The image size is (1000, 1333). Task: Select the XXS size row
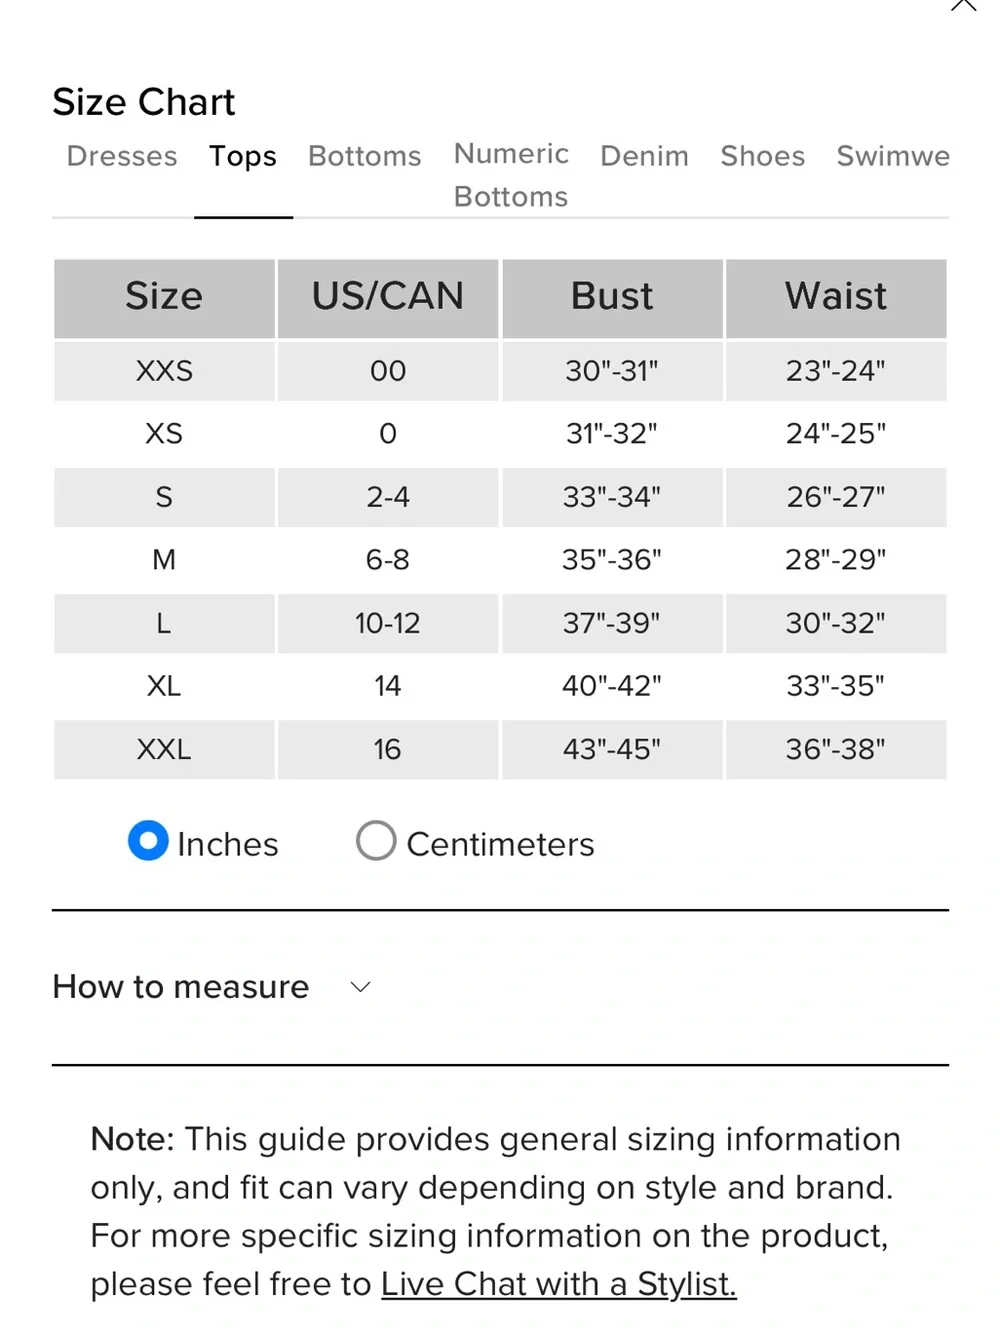(x=500, y=371)
